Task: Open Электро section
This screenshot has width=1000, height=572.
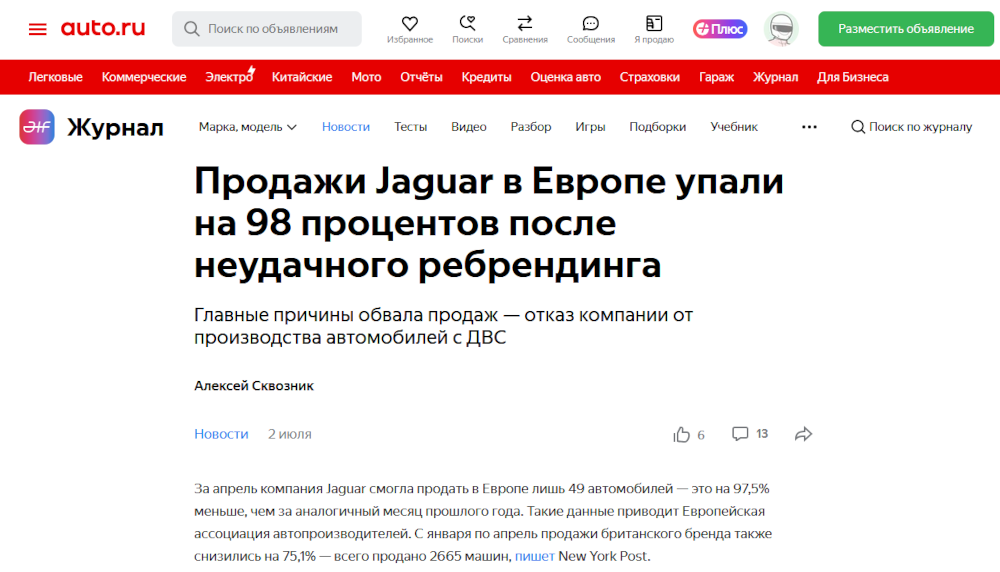Action: 229,77
